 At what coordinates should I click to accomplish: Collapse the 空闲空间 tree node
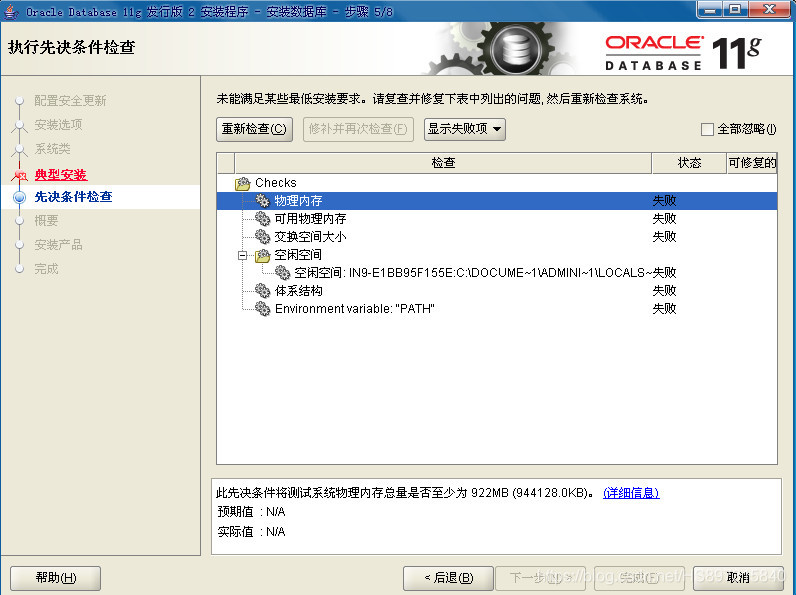(243, 255)
